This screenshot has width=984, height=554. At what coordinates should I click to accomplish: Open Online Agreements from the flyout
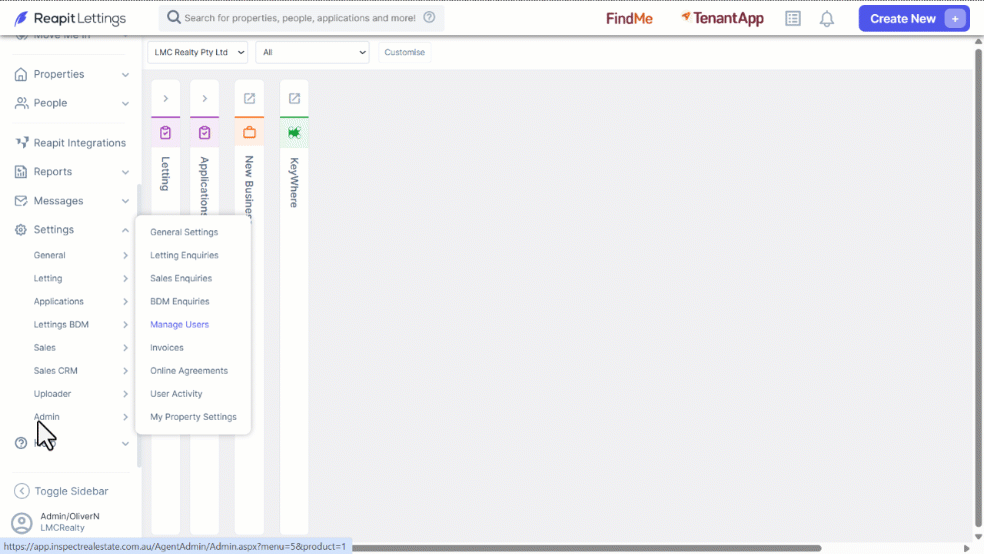point(189,371)
